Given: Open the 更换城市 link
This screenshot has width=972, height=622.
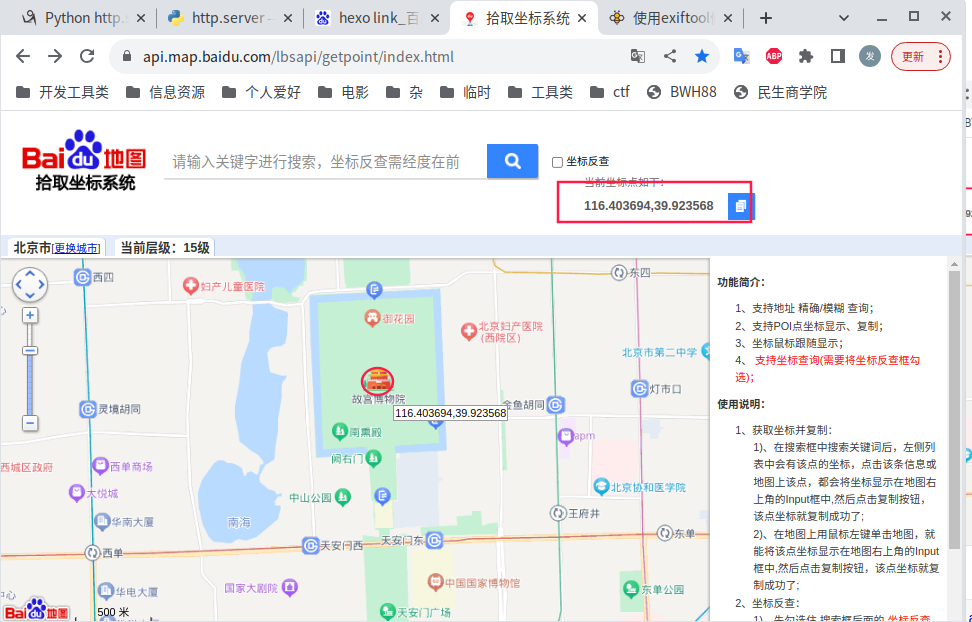Looking at the screenshot, I should [x=76, y=248].
